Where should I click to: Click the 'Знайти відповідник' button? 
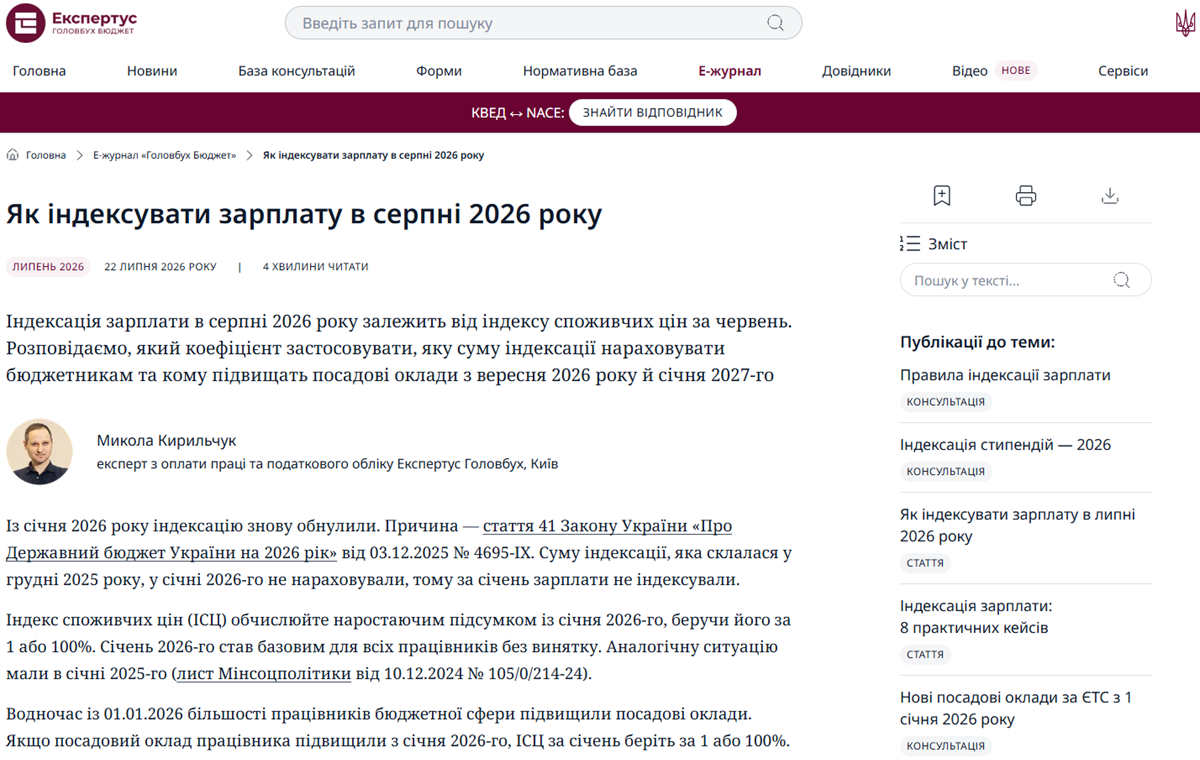pos(653,112)
